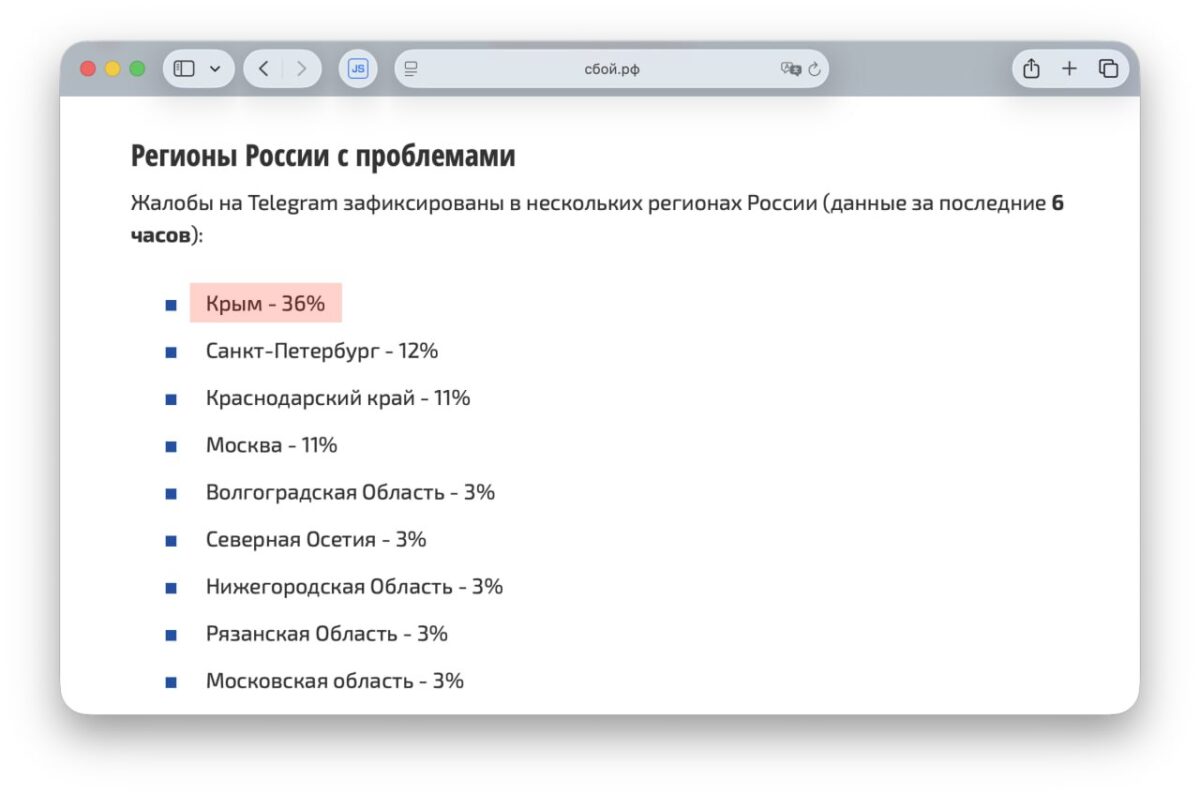Click the blue bullet next to Крым
The width and height of the screenshot is (1200, 794).
tap(169, 302)
